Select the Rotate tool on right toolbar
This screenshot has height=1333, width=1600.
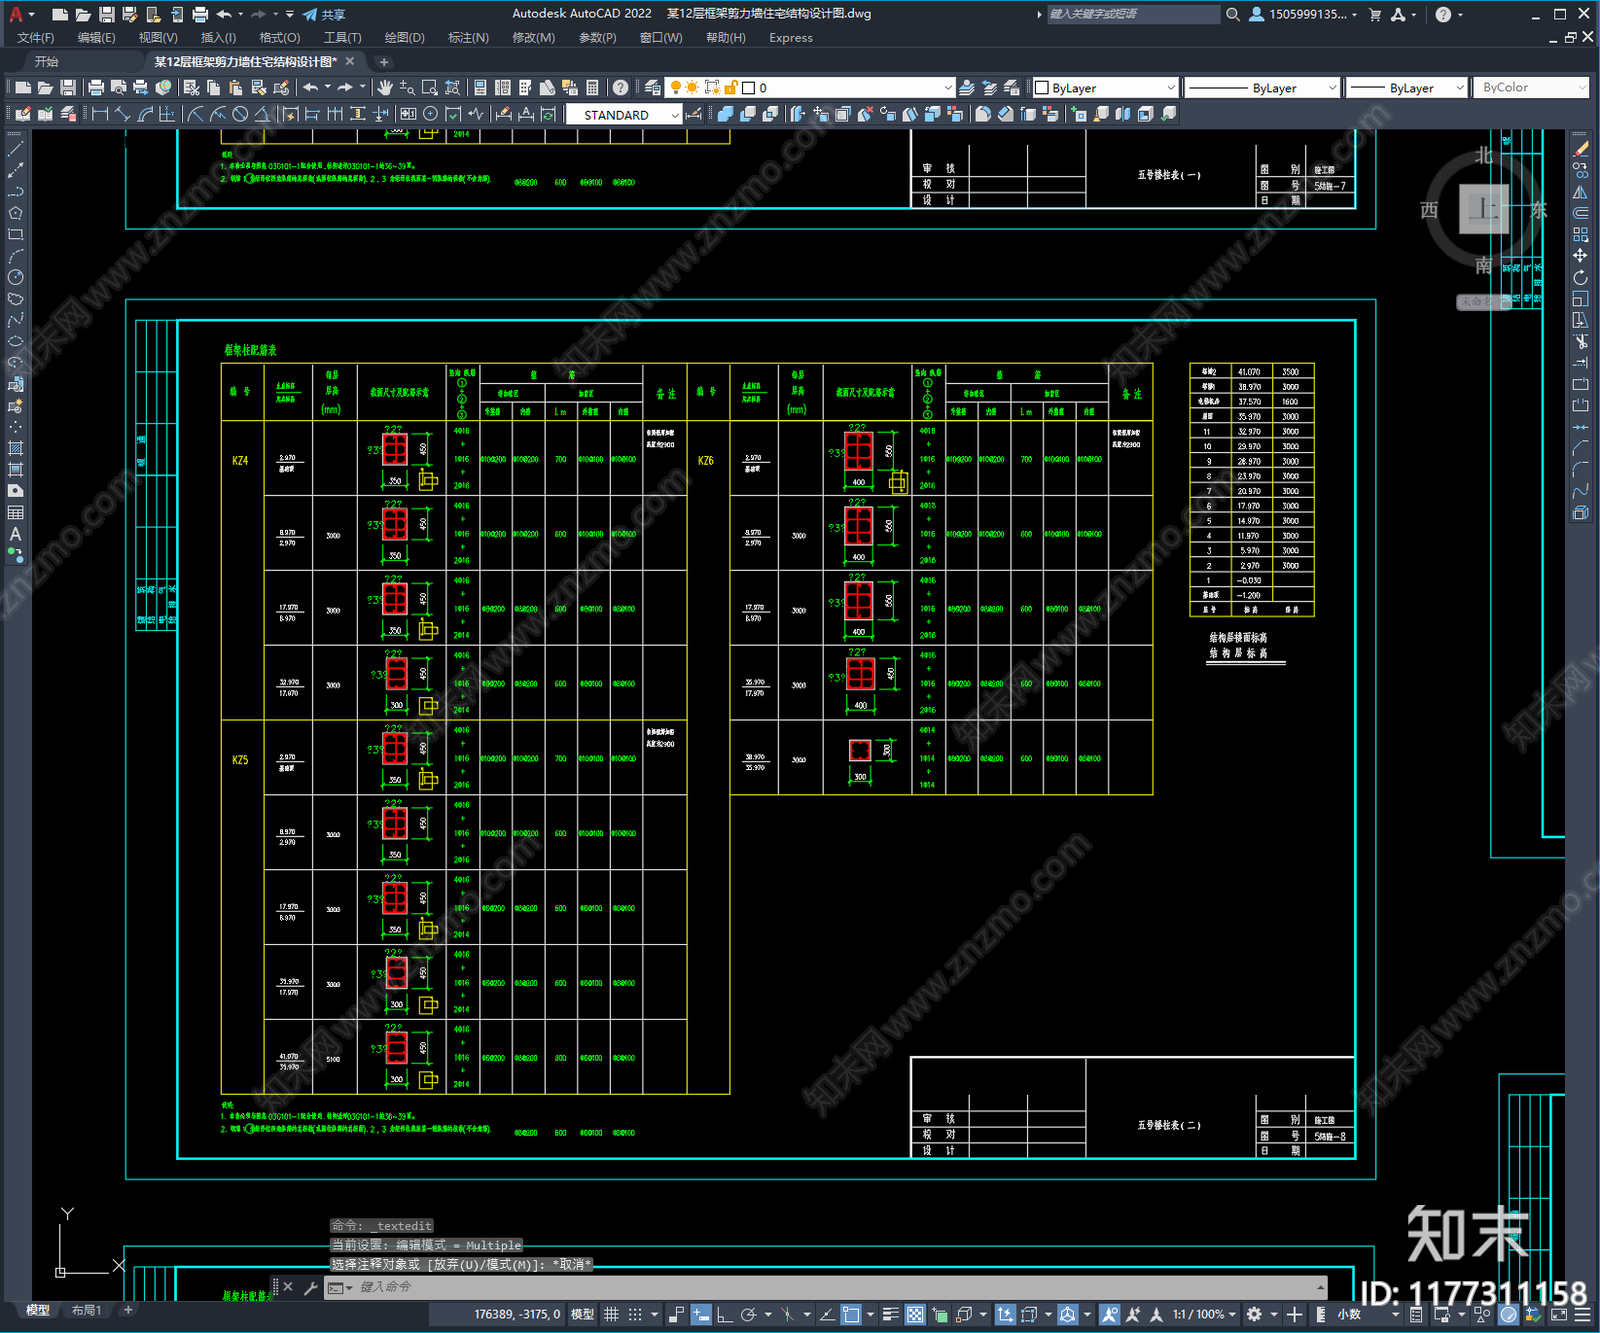coord(1580,277)
